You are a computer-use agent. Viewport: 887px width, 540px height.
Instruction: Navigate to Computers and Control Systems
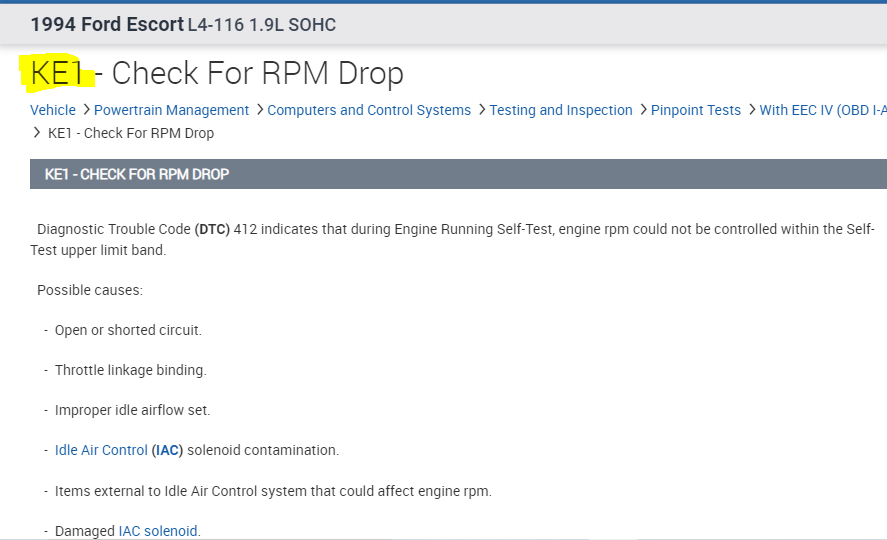click(x=369, y=110)
